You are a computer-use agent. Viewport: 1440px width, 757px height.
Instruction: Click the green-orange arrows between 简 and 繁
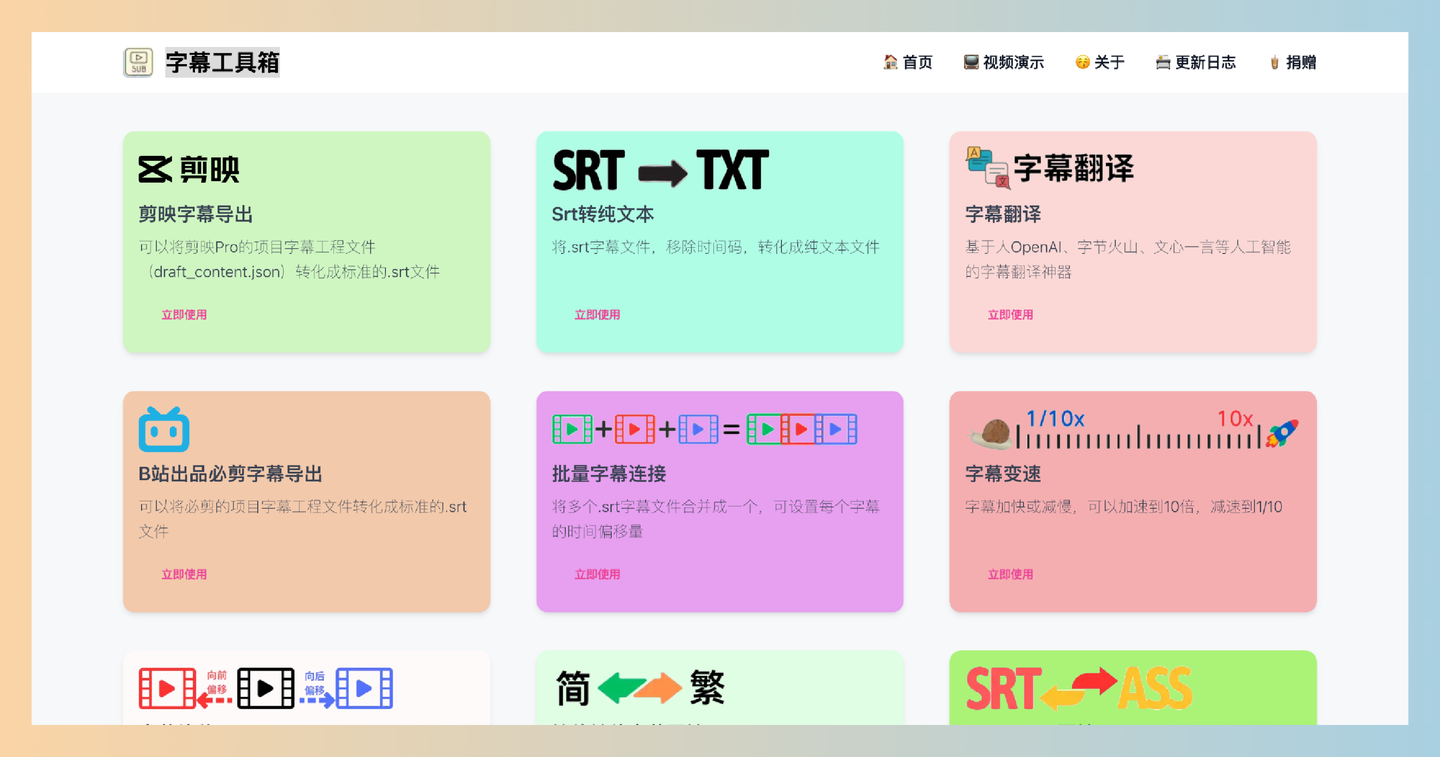640,688
